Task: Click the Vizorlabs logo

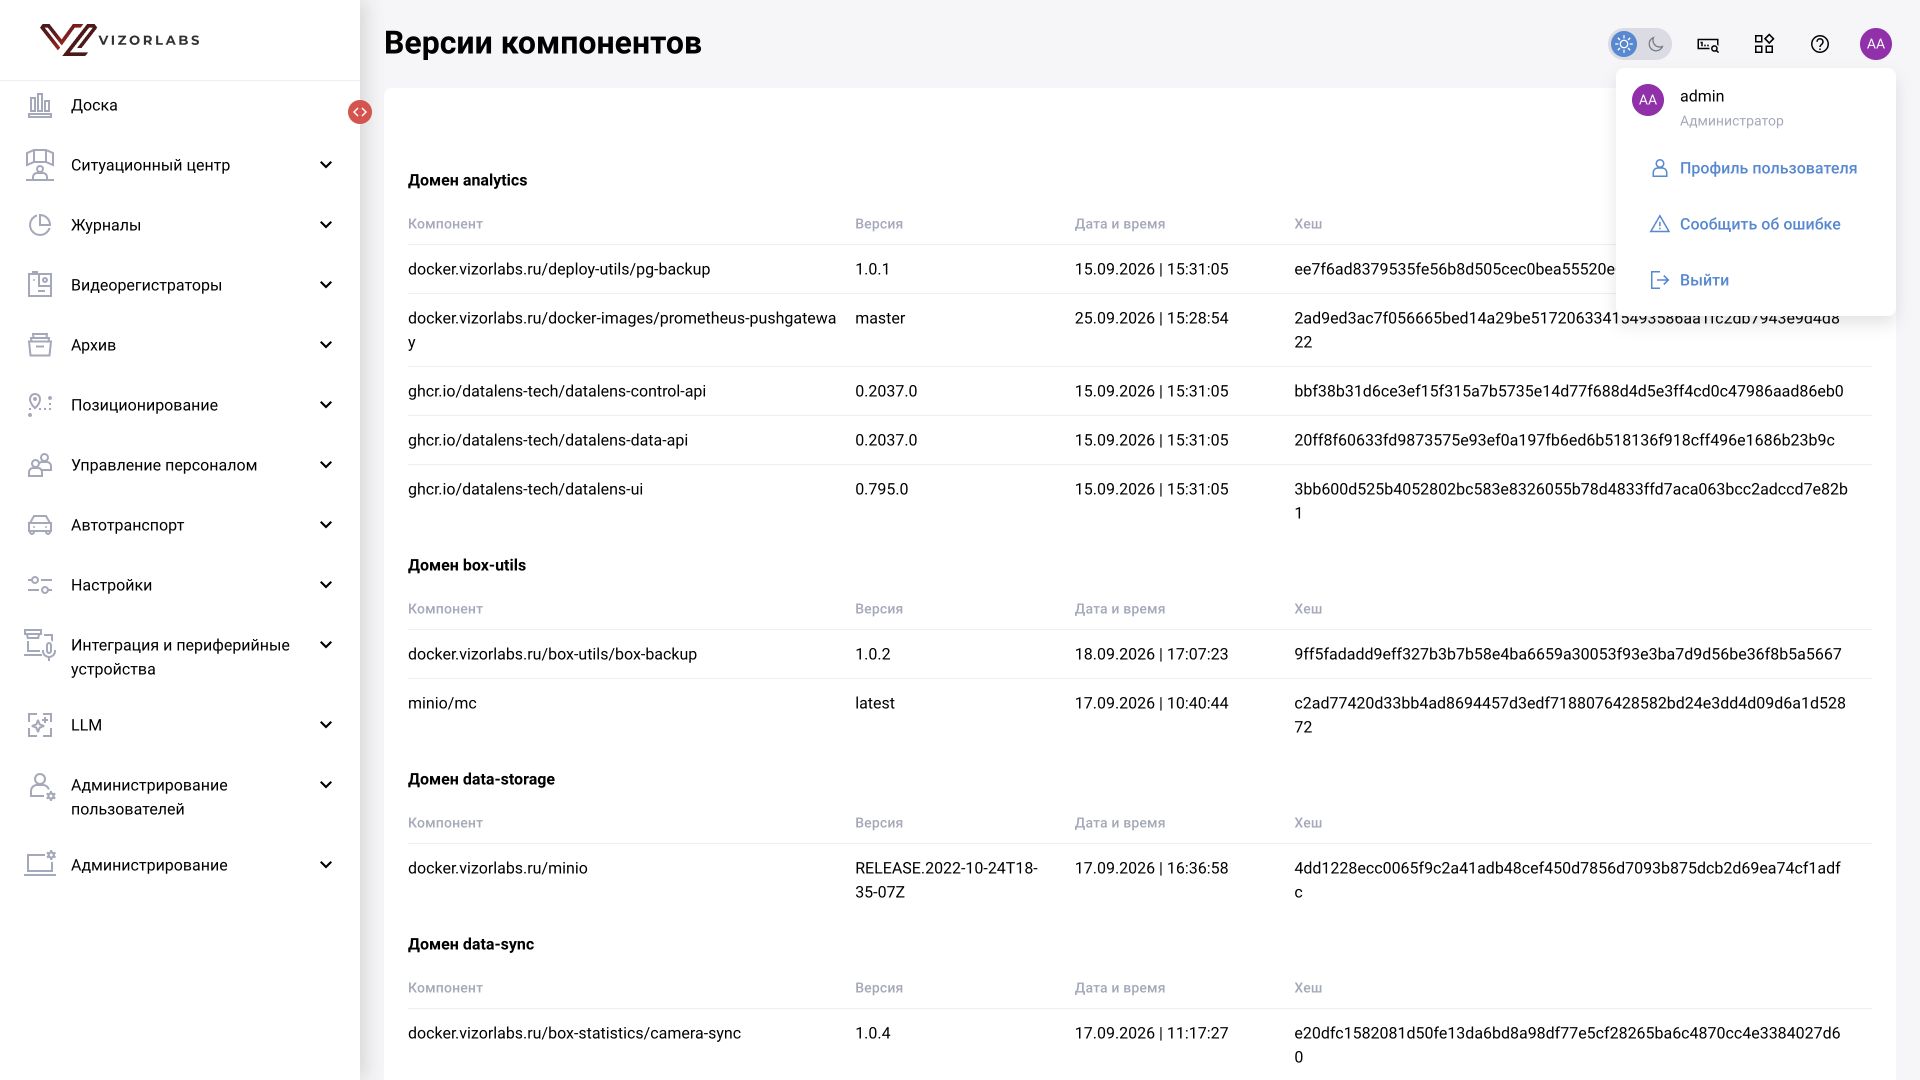Action: click(x=120, y=40)
